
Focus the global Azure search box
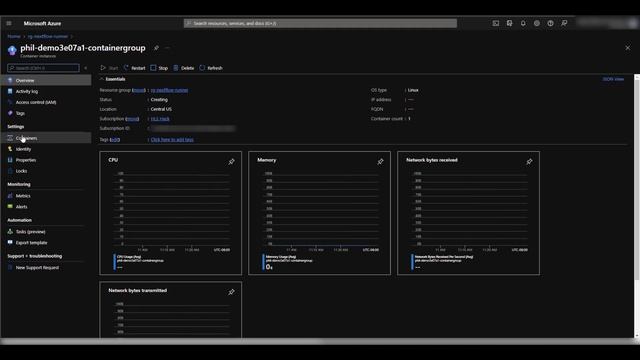coord(320,23)
